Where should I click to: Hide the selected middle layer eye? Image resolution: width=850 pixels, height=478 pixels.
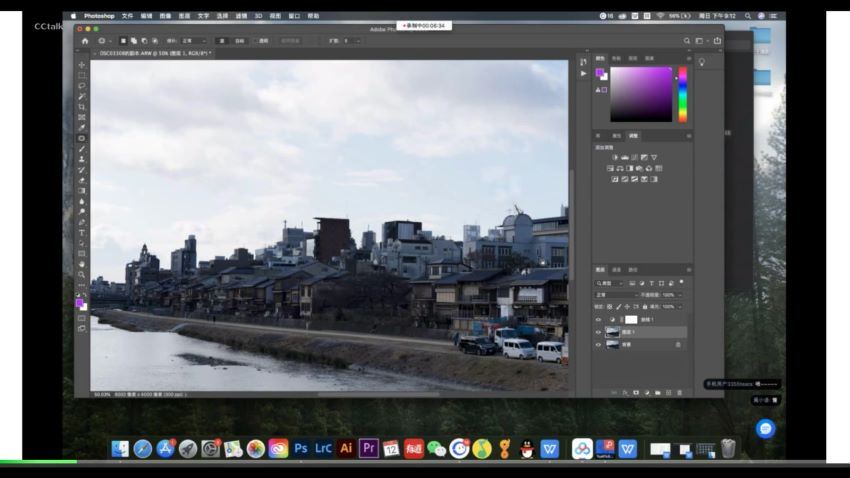tap(598, 332)
